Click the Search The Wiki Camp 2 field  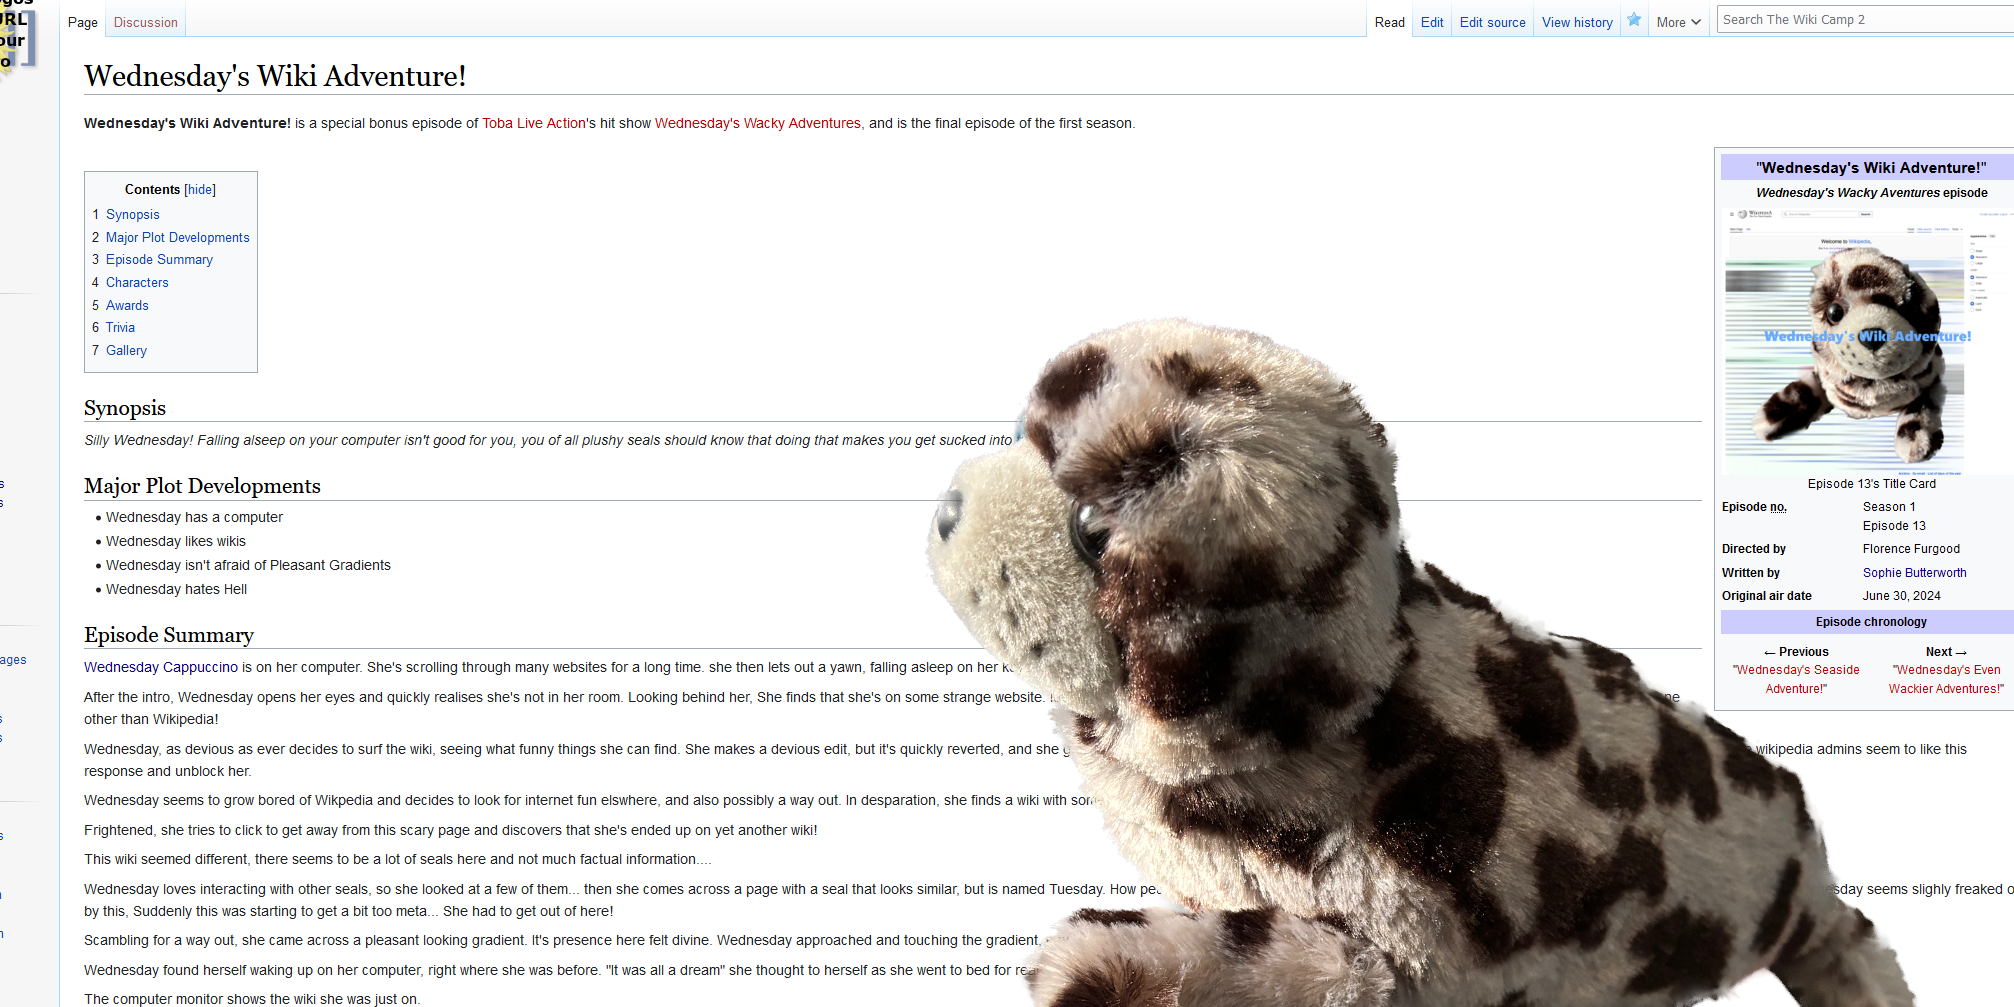(1860, 20)
